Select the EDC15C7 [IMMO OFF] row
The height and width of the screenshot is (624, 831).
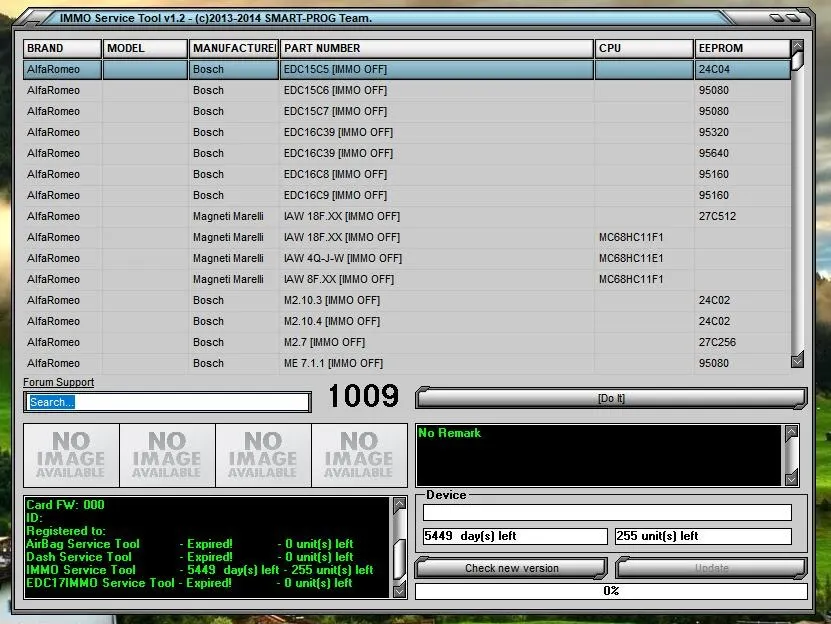(406, 111)
